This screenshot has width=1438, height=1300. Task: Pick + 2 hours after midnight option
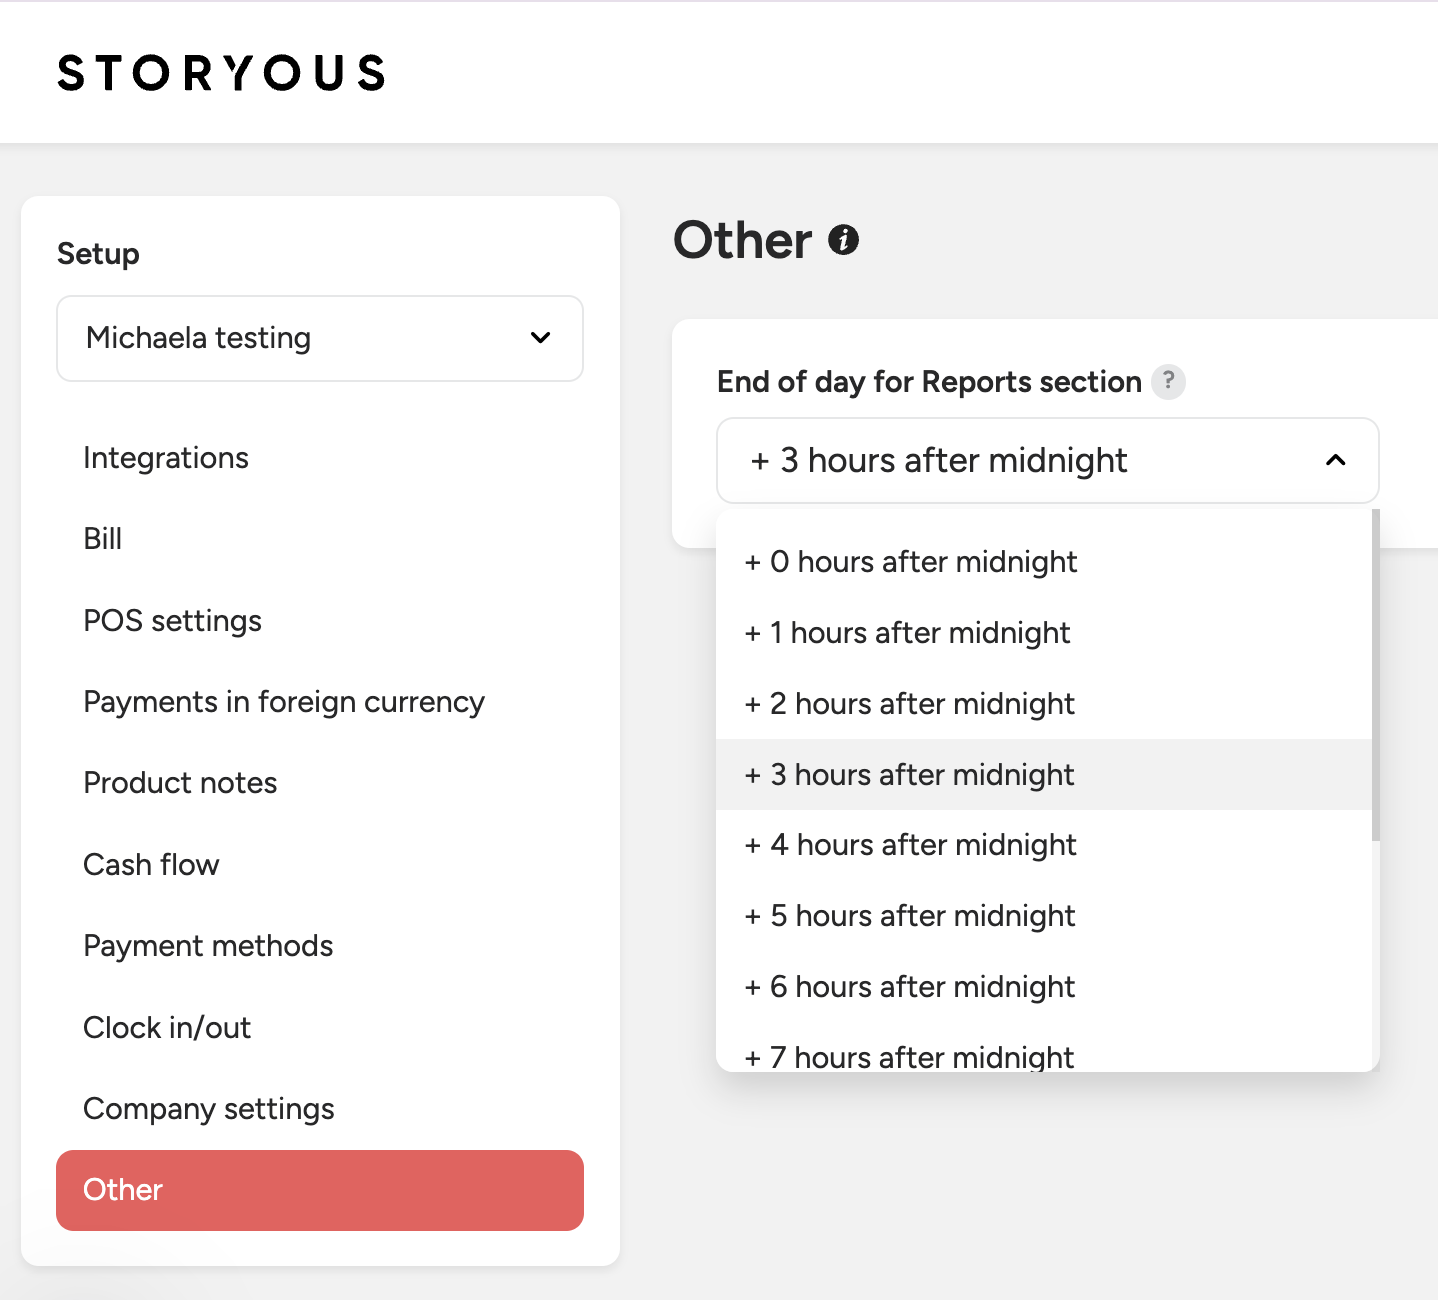[1044, 704]
